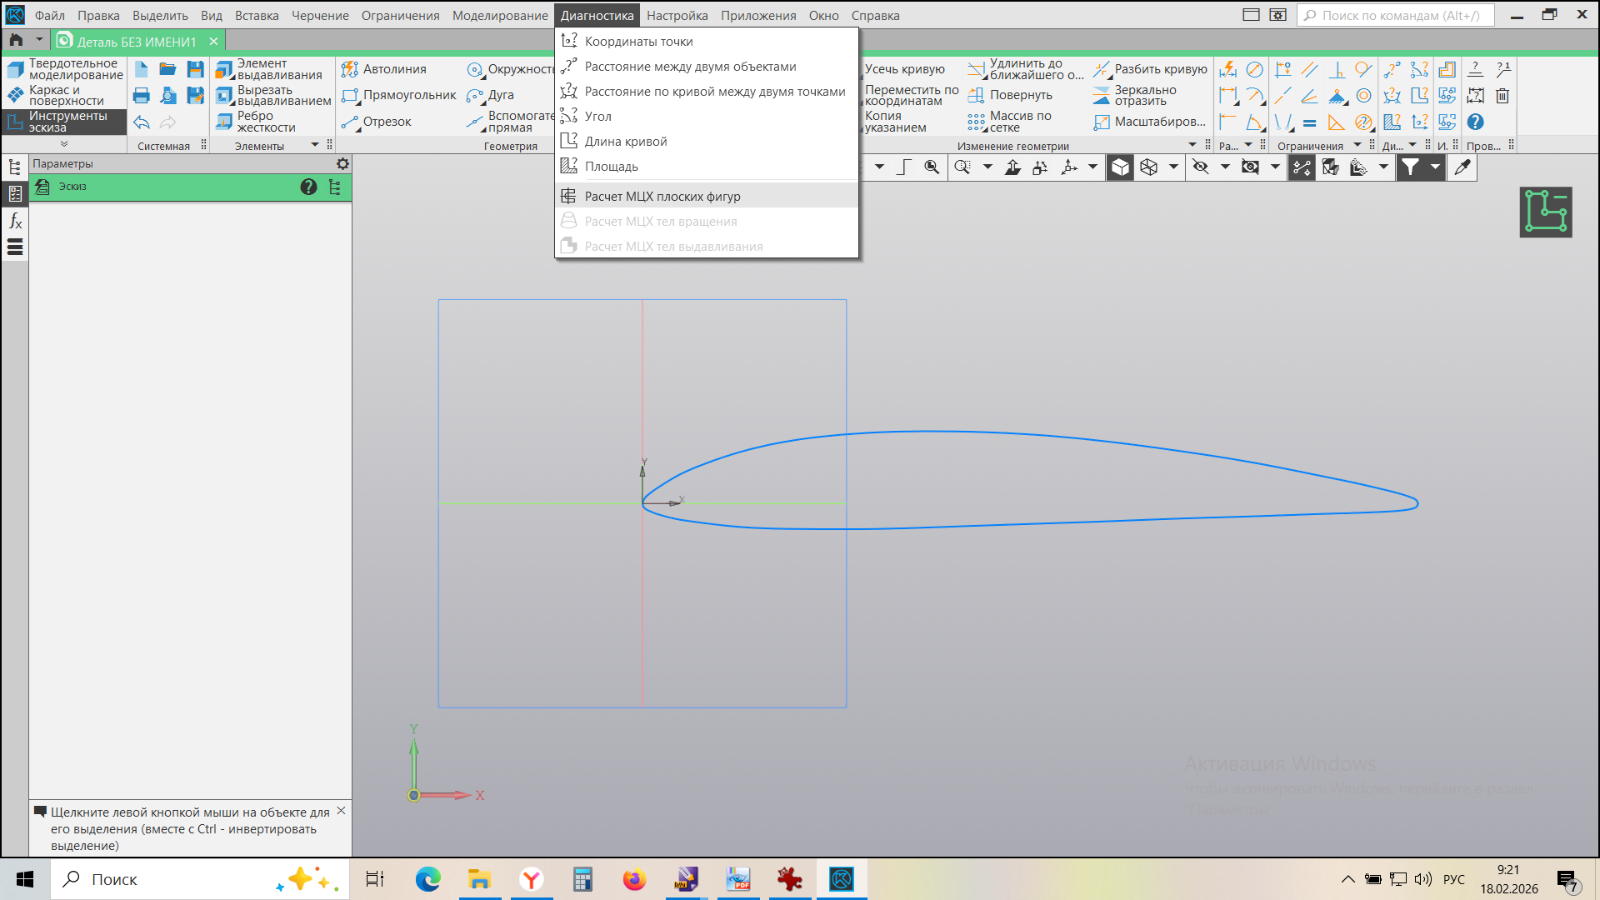Viewport: 1600px width, 900px height.
Task: Toggle the selection filter funnel button
Action: [1410, 167]
